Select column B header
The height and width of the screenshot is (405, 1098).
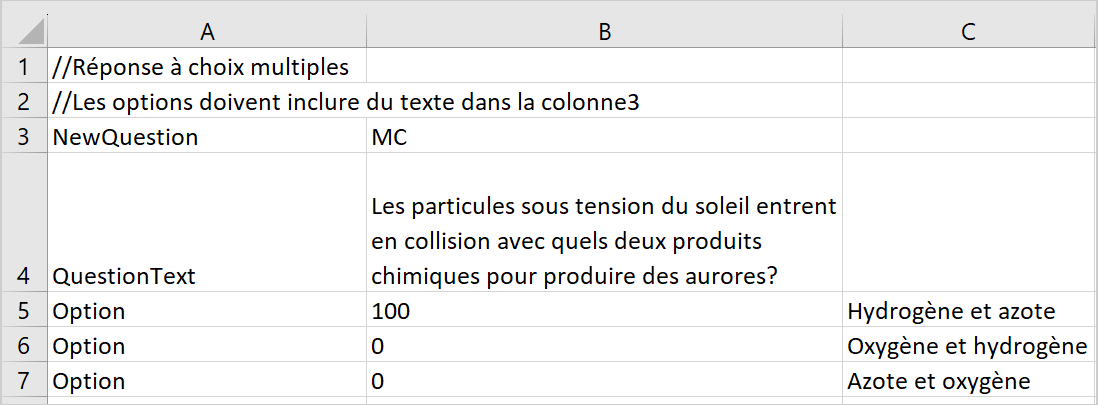coord(604,31)
